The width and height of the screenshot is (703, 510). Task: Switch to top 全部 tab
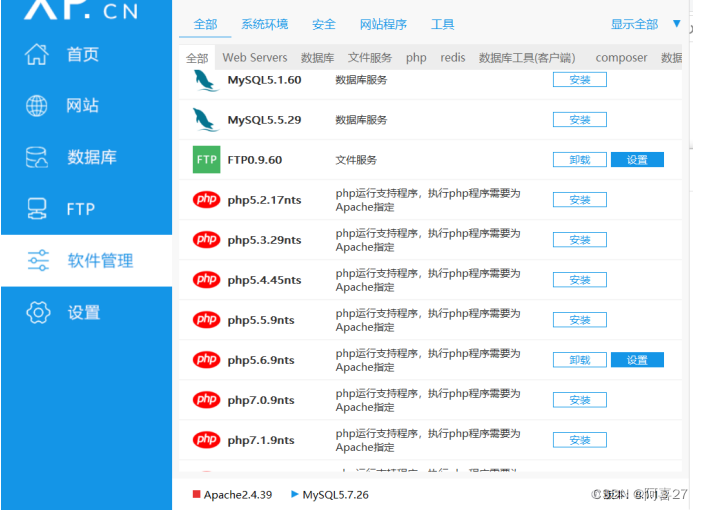(205, 24)
